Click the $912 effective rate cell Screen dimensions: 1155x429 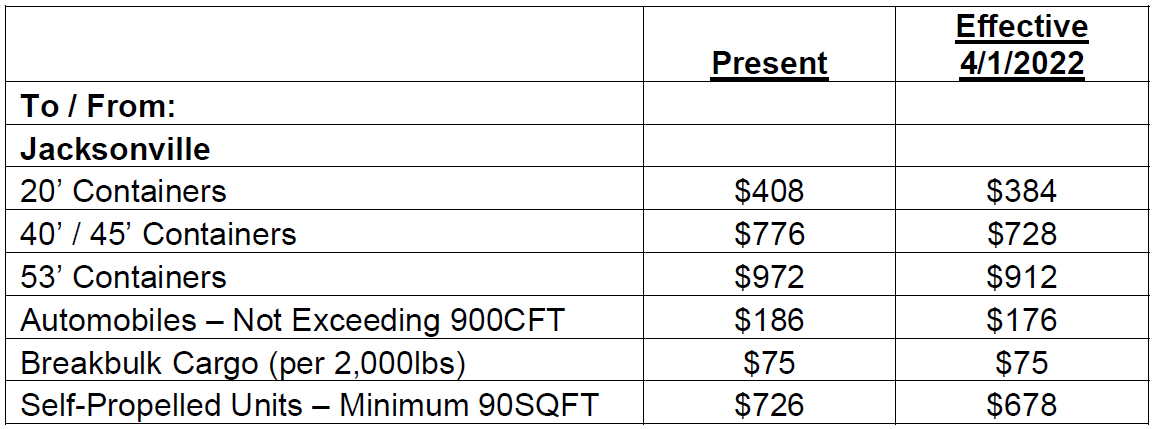1022,276
